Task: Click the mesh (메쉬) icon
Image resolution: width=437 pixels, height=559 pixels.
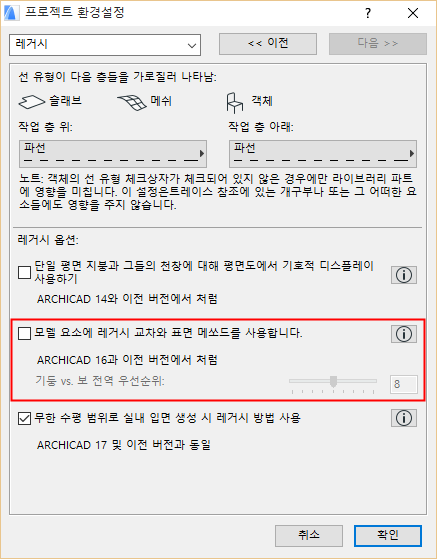Action: click(132, 103)
